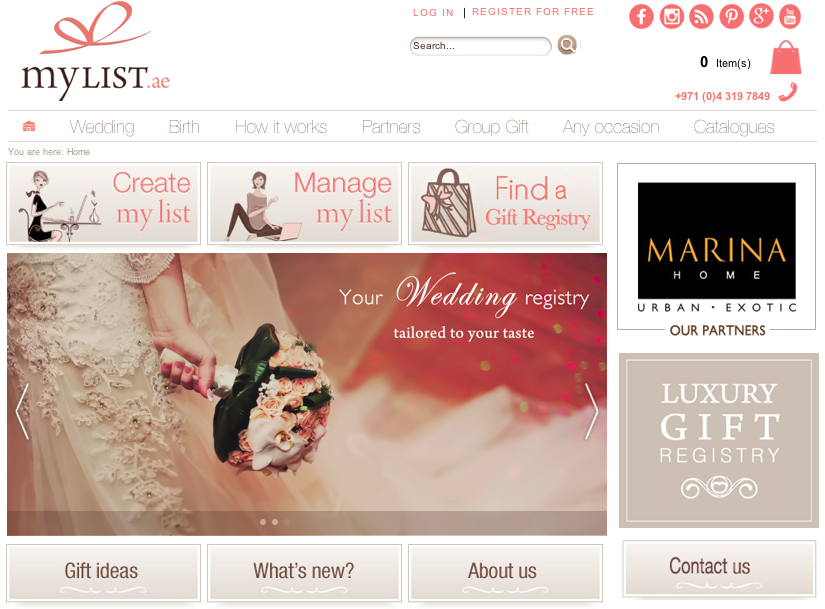Show next slide with right arrow
The height and width of the screenshot is (609, 825).
(x=591, y=411)
